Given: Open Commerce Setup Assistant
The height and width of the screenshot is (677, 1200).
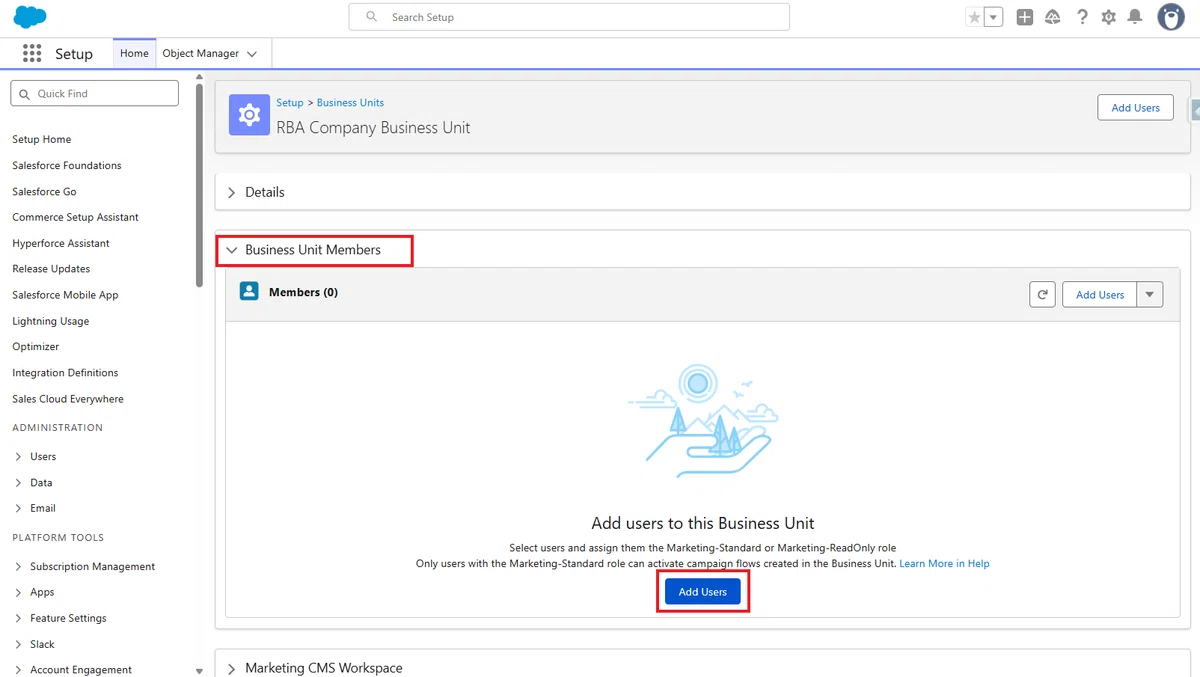Looking at the screenshot, I should point(75,217).
